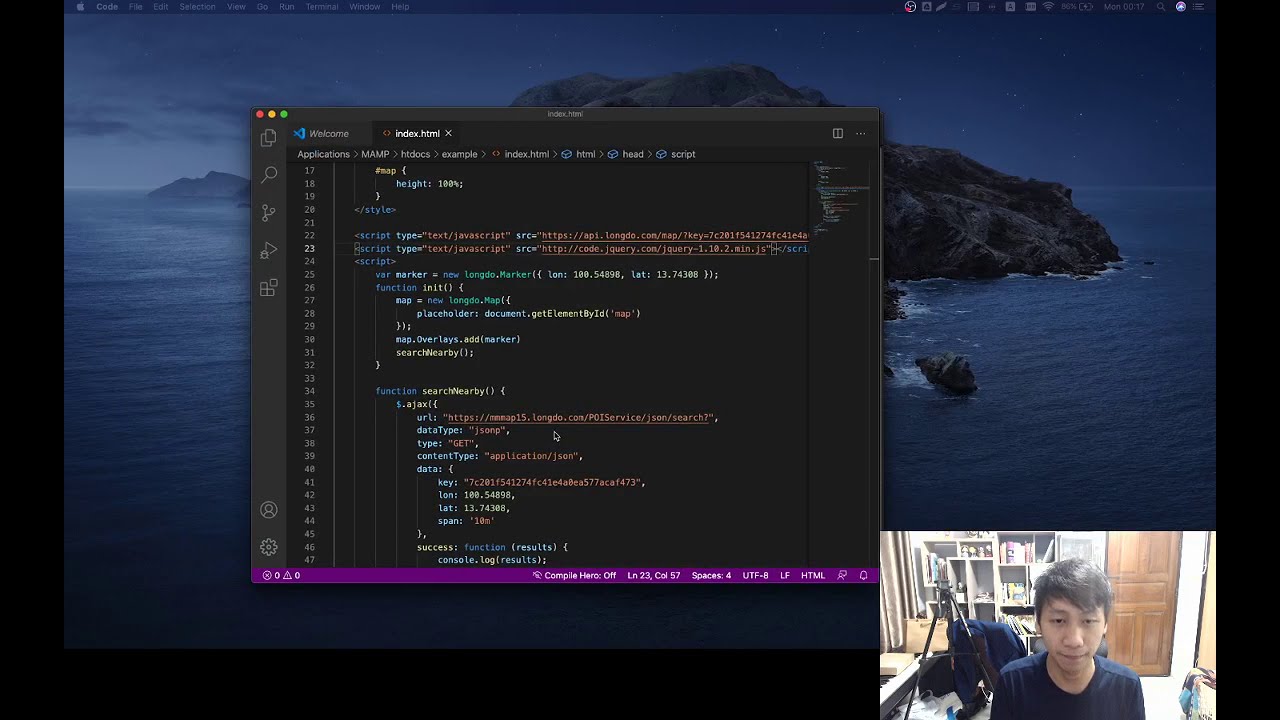Image resolution: width=1280 pixels, height=720 pixels.
Task: Open the notifications bell in status bar
Action: [x=863, y=576]
